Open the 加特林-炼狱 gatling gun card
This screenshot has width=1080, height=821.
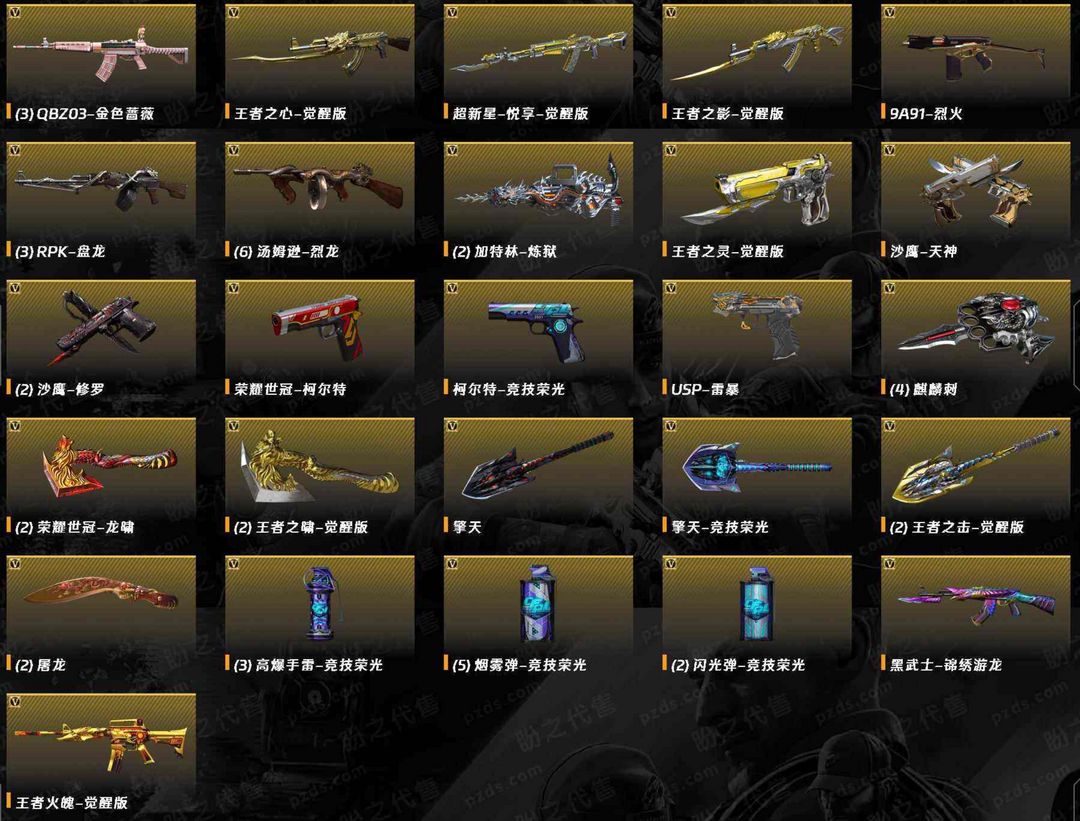pos(539,203)
